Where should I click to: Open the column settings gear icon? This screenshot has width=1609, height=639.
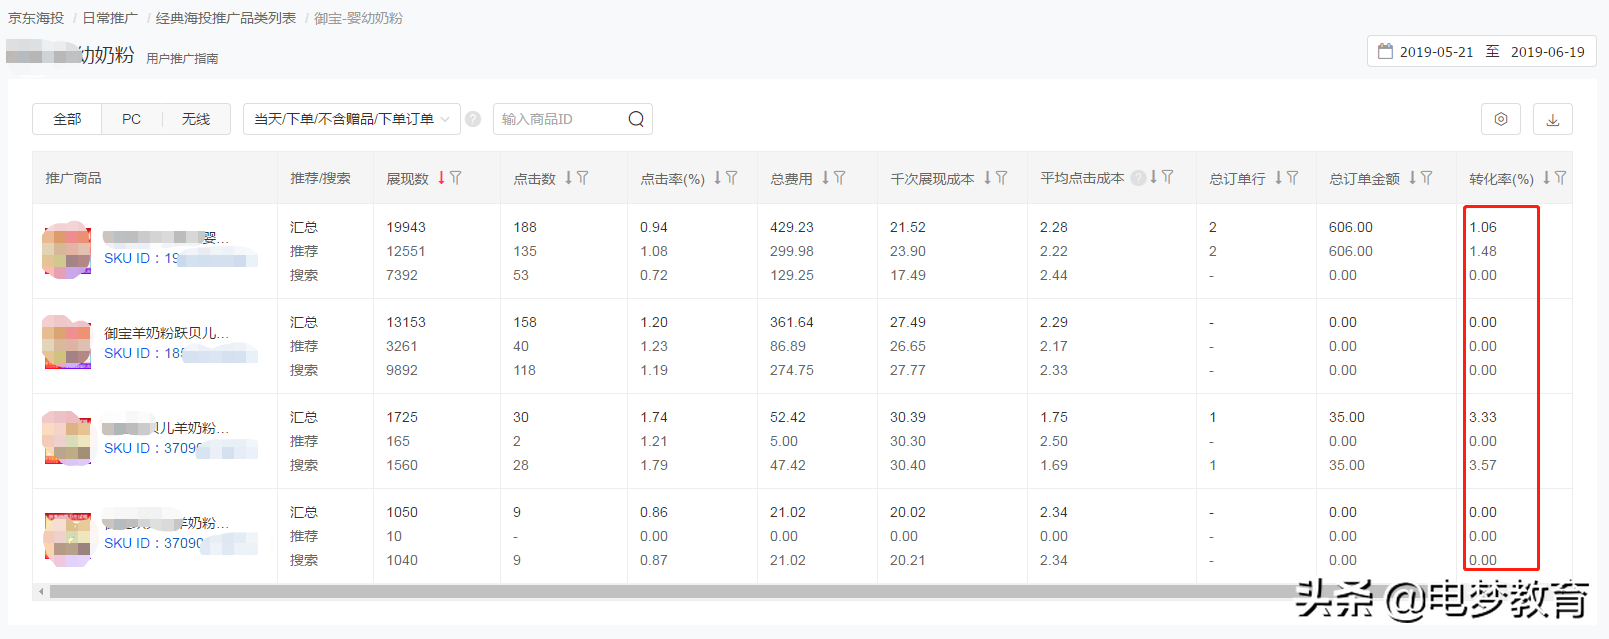1500,119
